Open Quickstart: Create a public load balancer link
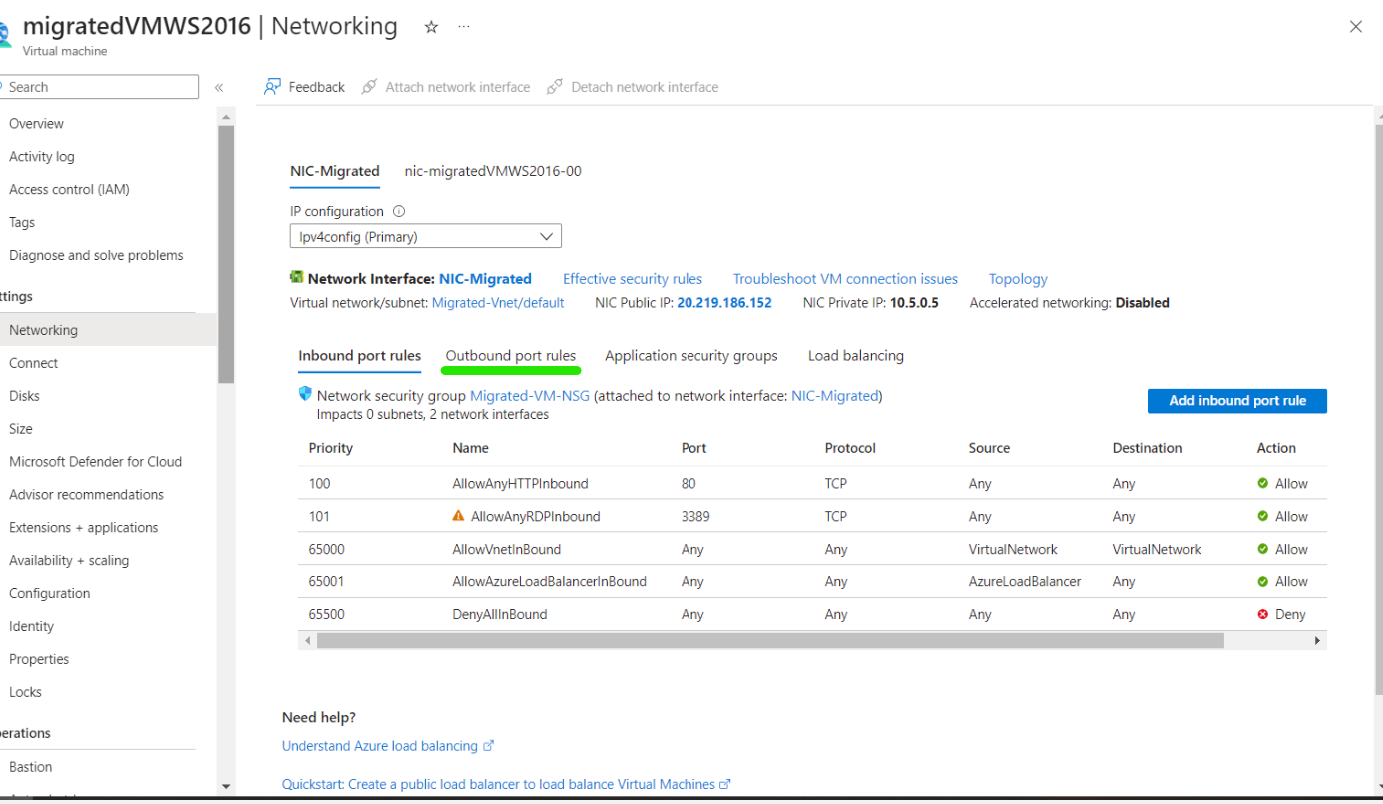Screen dimensions: 1383x804 coord(498,785)
